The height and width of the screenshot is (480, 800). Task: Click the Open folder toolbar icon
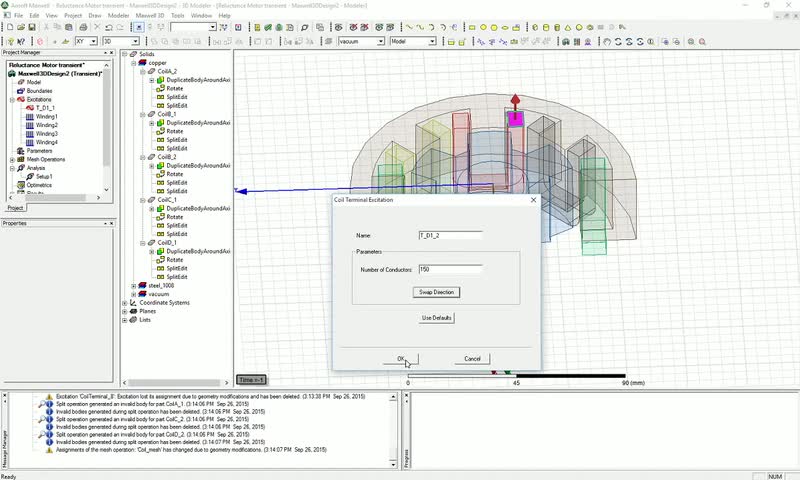tap(21, 27)
